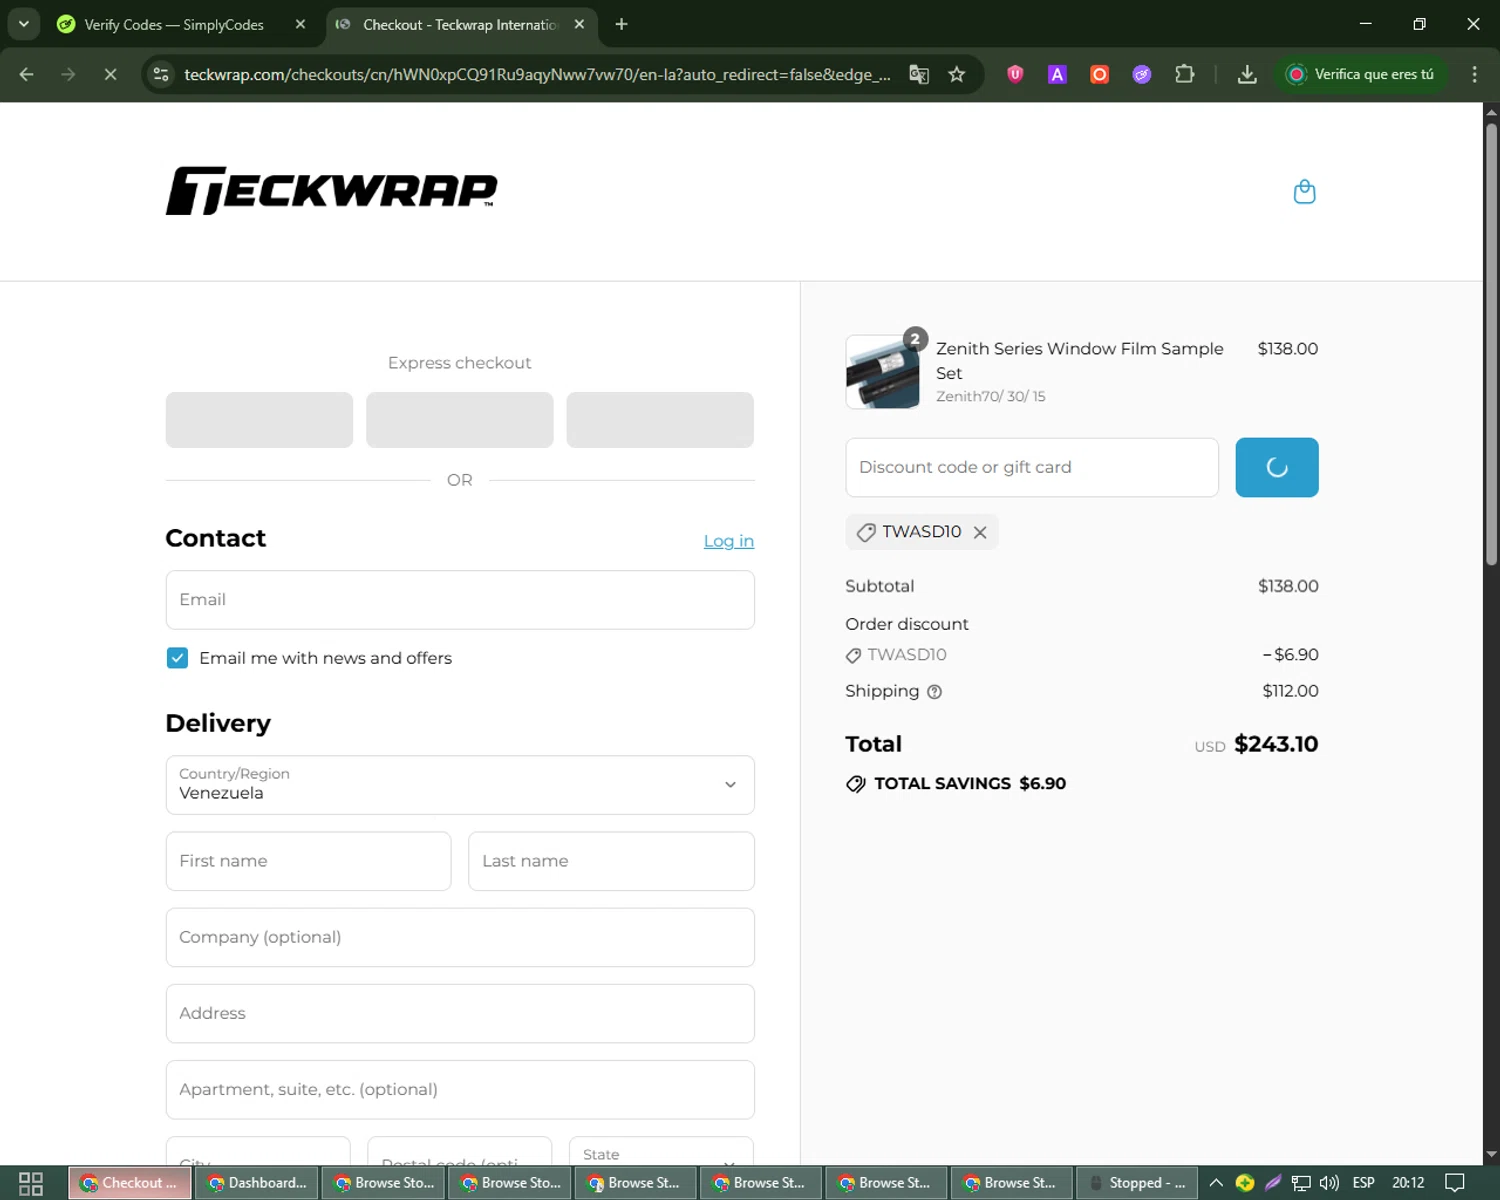Screen dimensions: 1500x1200
Task: Open the purple A extension
Action: 1057,74
